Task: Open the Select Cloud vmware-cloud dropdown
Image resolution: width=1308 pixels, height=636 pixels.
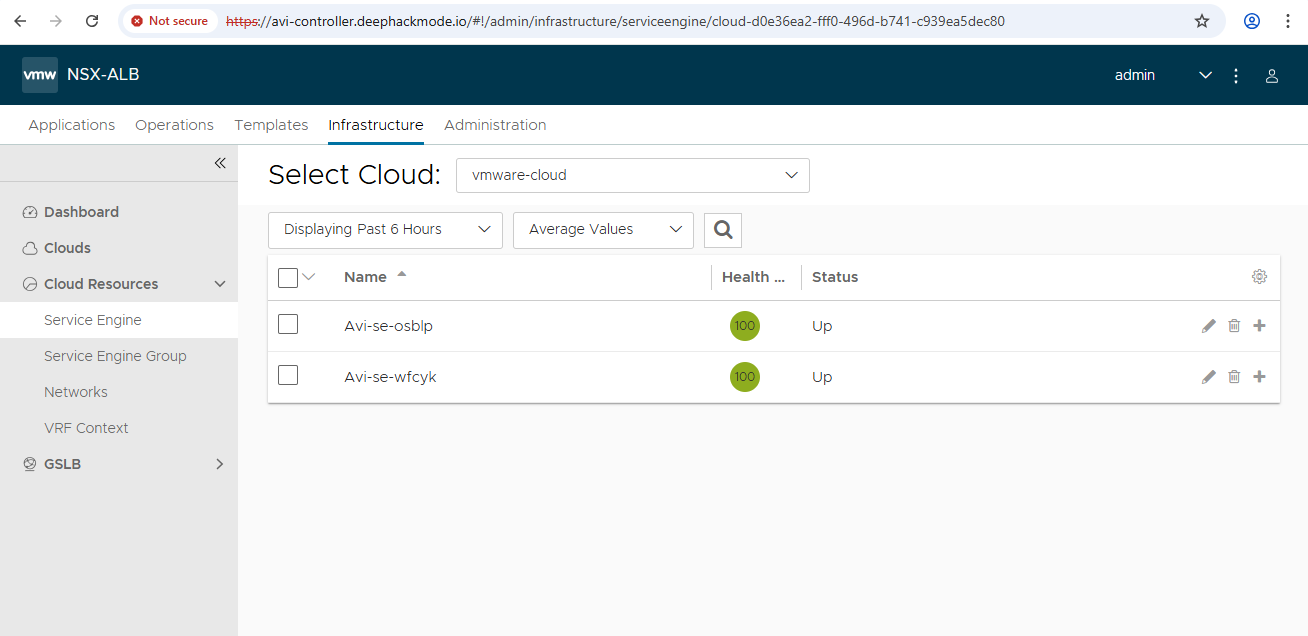Action: click(x=633, y=175)
